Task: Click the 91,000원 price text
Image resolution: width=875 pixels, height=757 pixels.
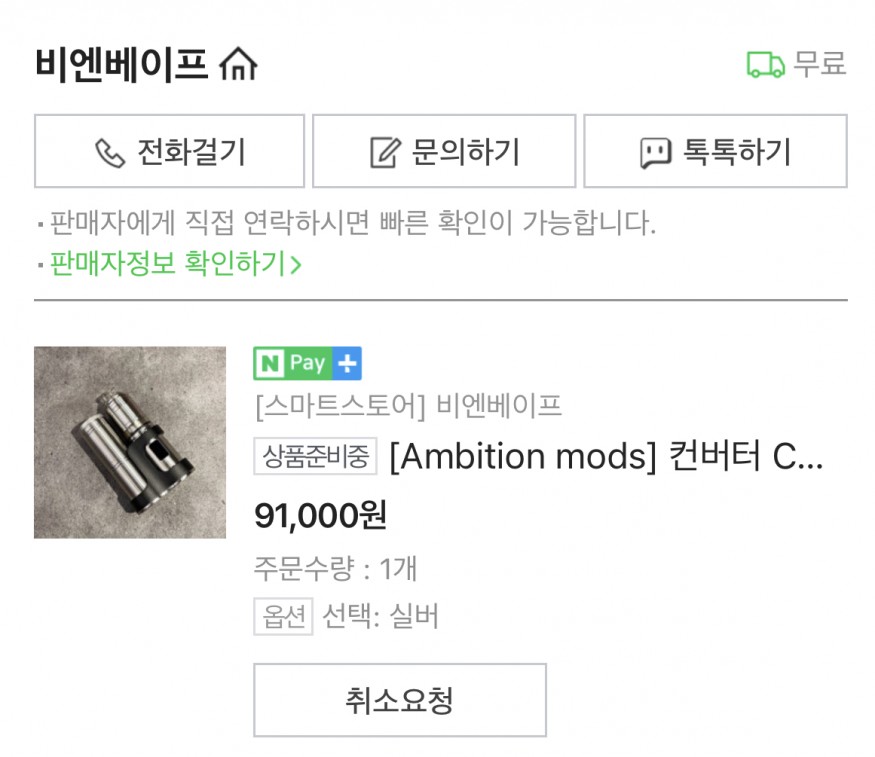Action: pos(320,515)
